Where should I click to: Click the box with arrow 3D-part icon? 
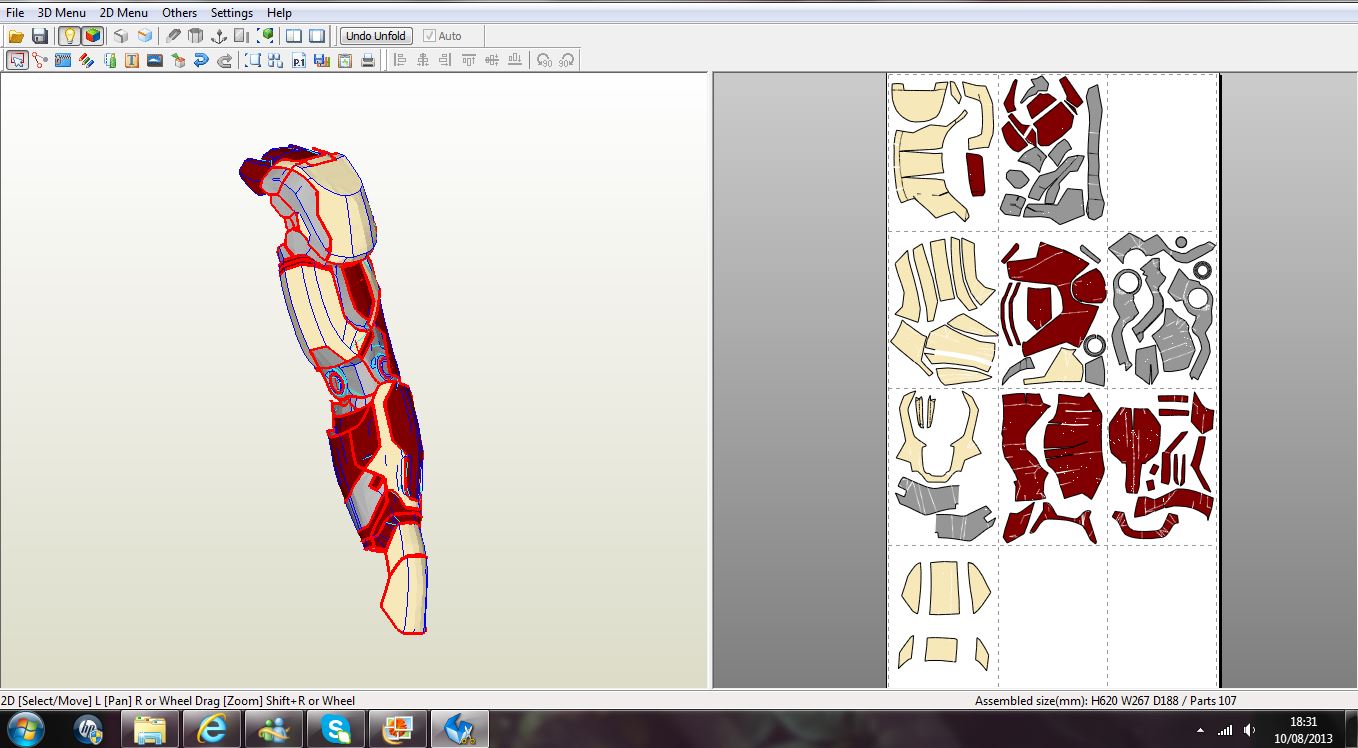[x=178, y=60]
